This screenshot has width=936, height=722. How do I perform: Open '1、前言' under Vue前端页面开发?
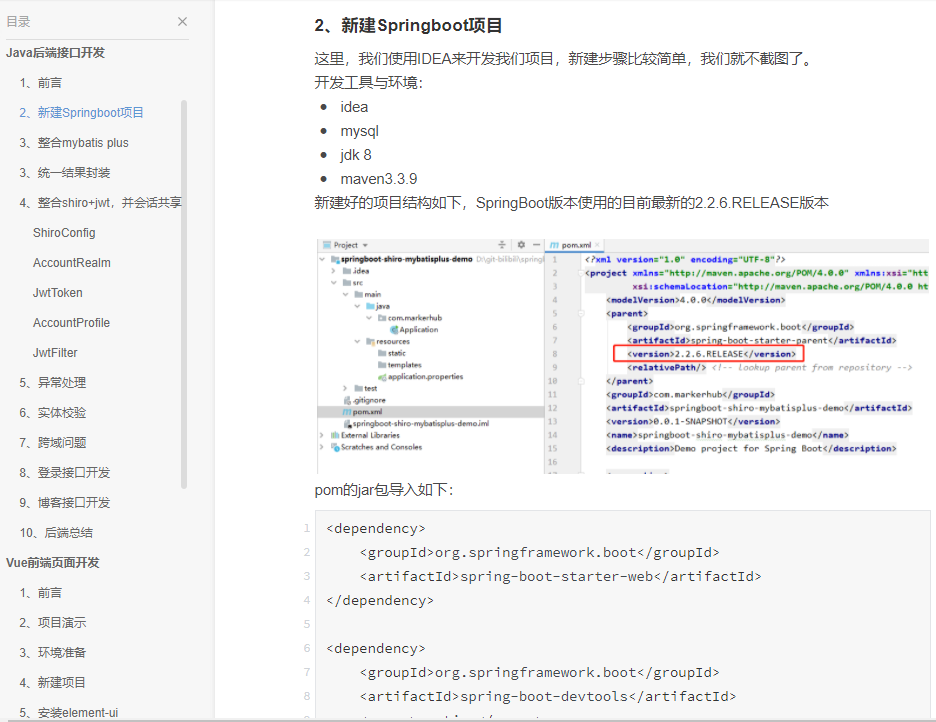coord(41,593)
